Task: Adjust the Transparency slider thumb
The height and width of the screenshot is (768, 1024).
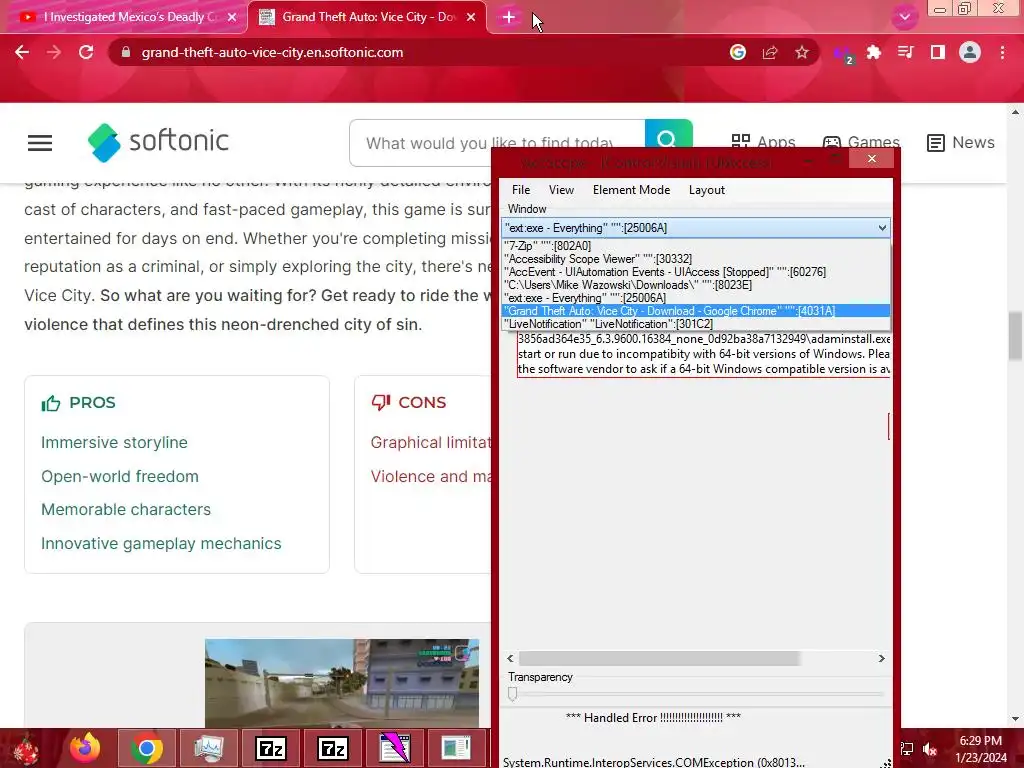Action: click(513, 694)
